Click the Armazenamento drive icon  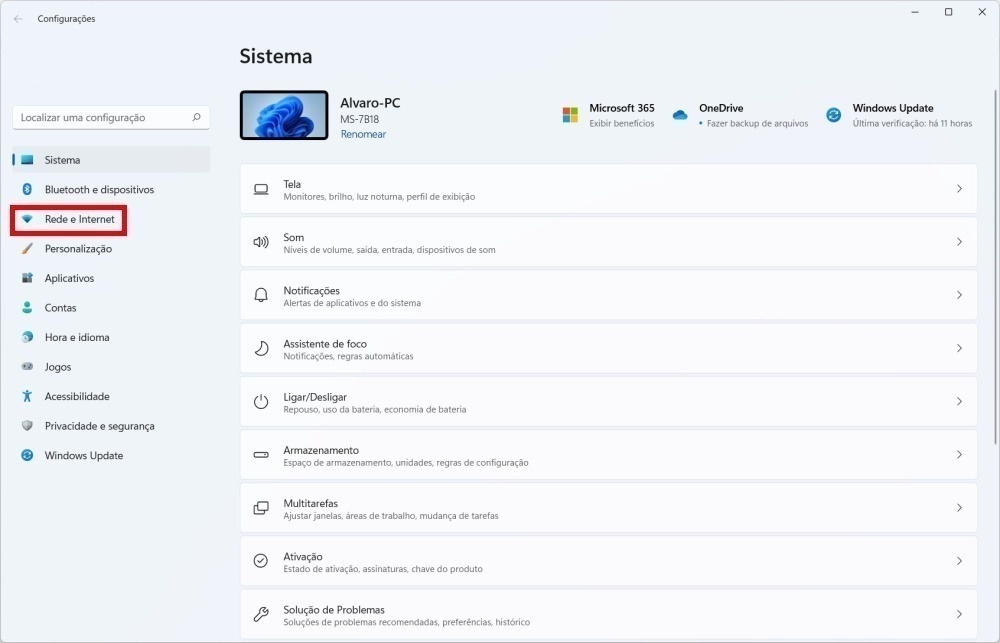pyautogui.click(x=261, y=455)
